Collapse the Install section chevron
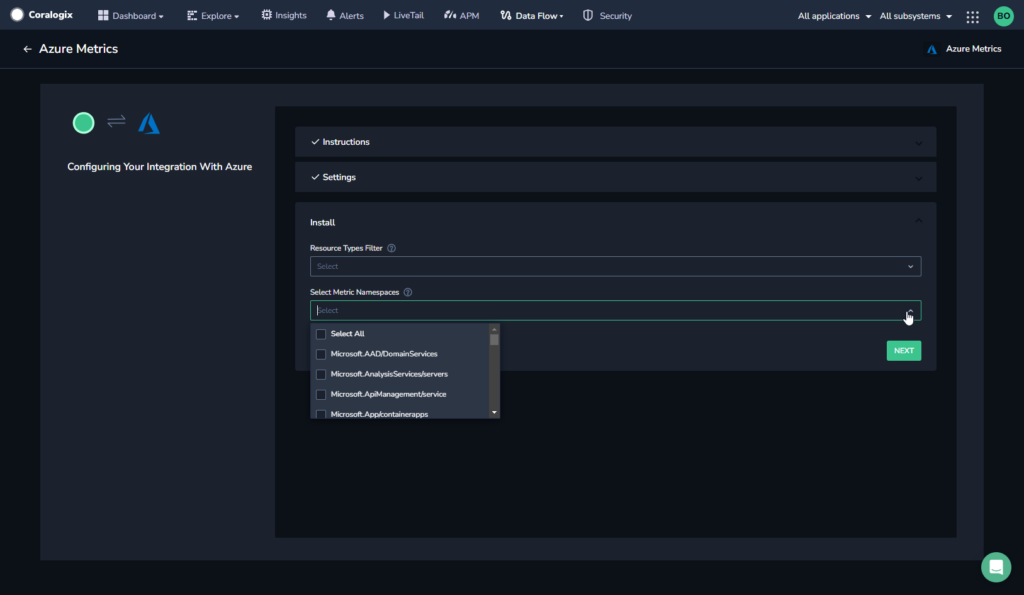1024x595 pixels. click(918, 221)
